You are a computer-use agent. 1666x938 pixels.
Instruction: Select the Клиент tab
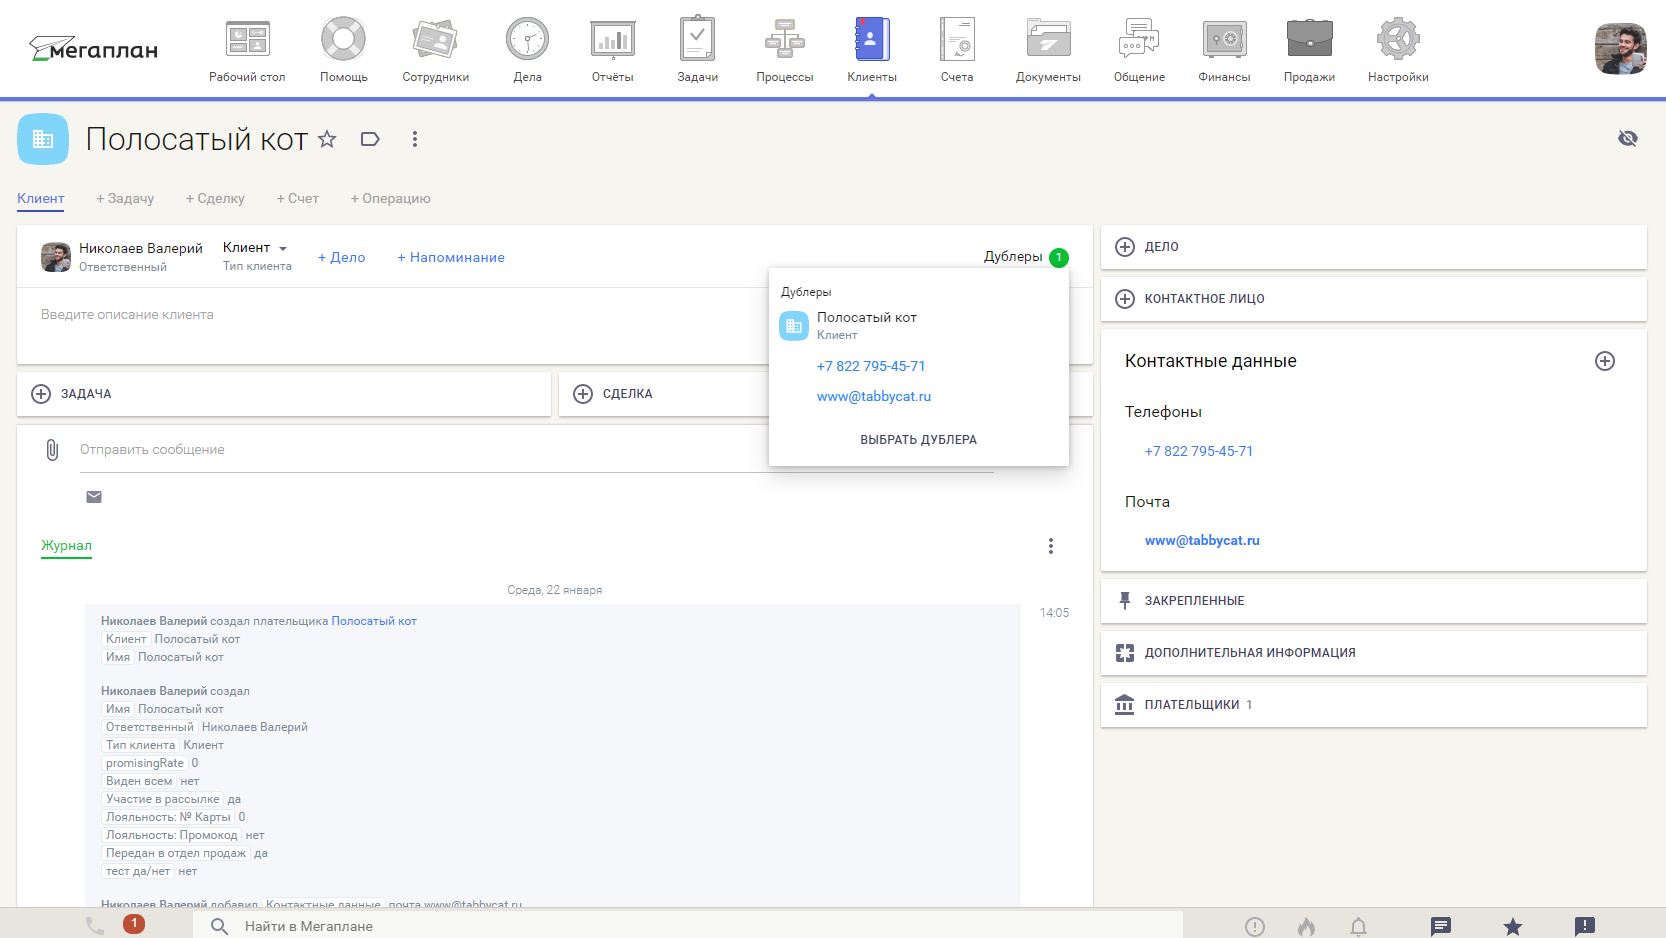point(41,198)
